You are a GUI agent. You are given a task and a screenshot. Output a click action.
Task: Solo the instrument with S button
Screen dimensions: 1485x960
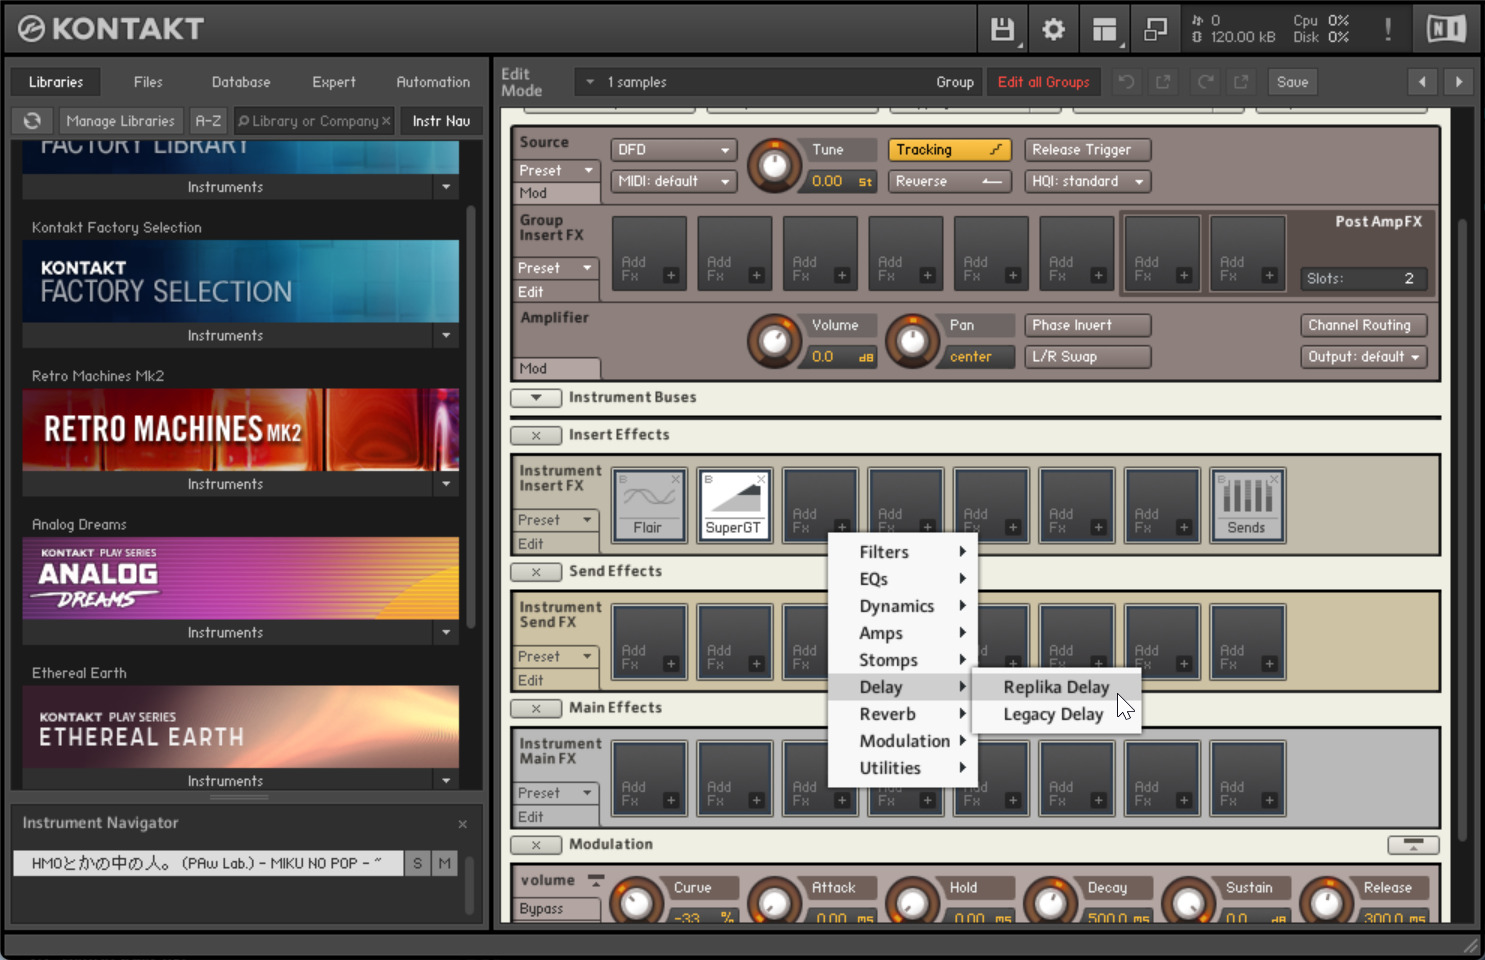[x=417, y=863]
